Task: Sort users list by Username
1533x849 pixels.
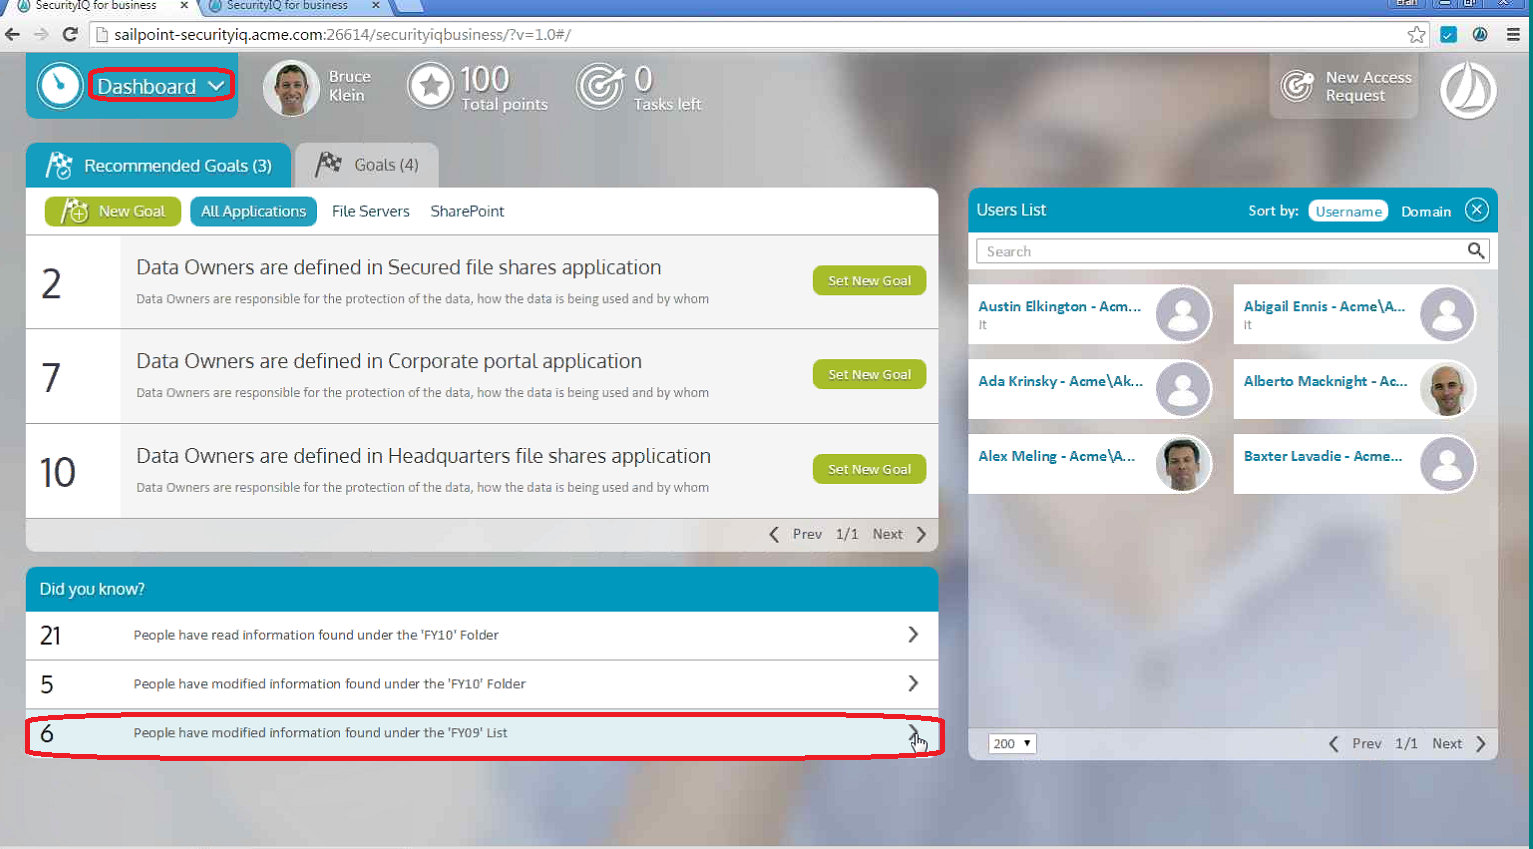Action: [x=1348, y=211]
